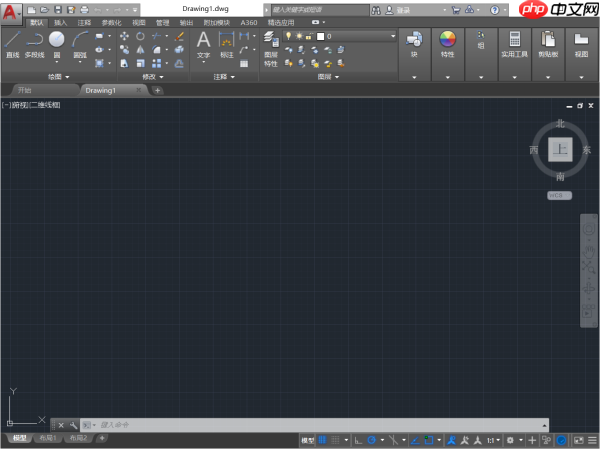This screenshot has height=449, width=600.
Task: Expand the 注释 (Annotation) panel title
Action: (x=224, y=77)
